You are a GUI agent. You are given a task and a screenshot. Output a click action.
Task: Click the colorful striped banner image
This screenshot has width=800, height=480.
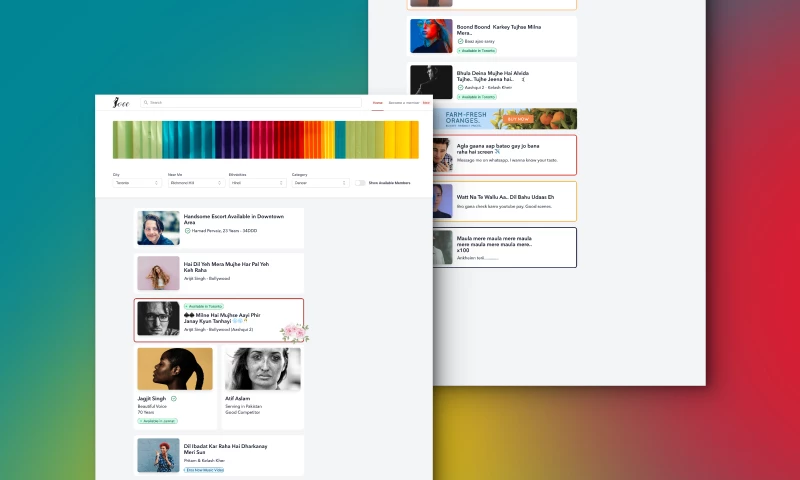coord(266,140)
